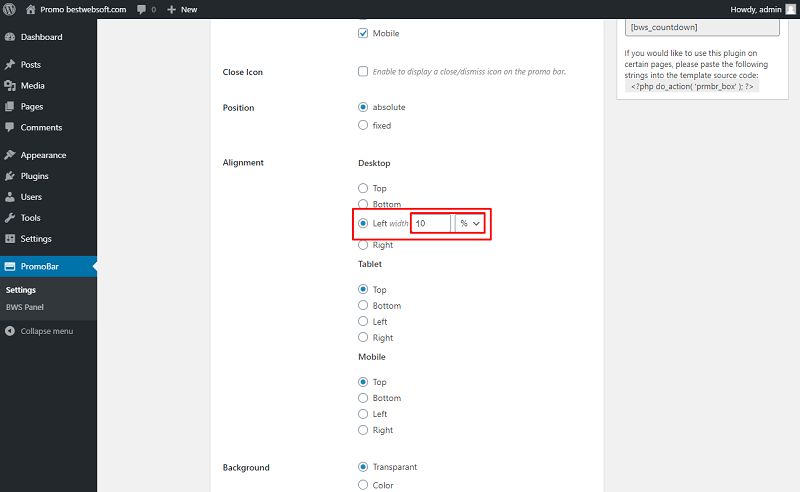The width and height of the screenshot is (800, 492).
Task: Uncheck the Mobile checkbox
Action: (x=363, y=33)
